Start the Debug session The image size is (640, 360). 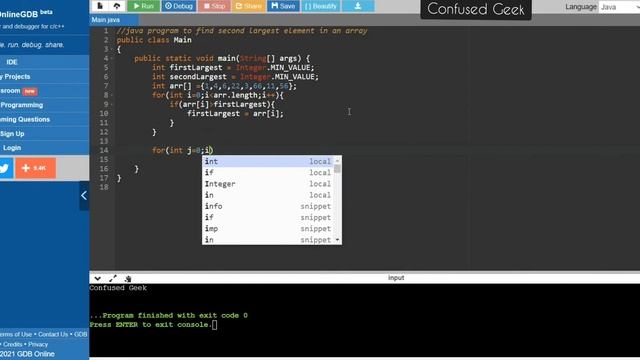[179, 6]
